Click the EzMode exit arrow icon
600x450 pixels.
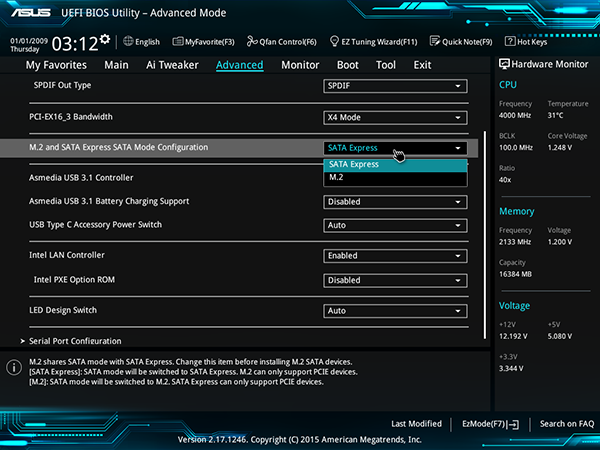pos(514,424)
